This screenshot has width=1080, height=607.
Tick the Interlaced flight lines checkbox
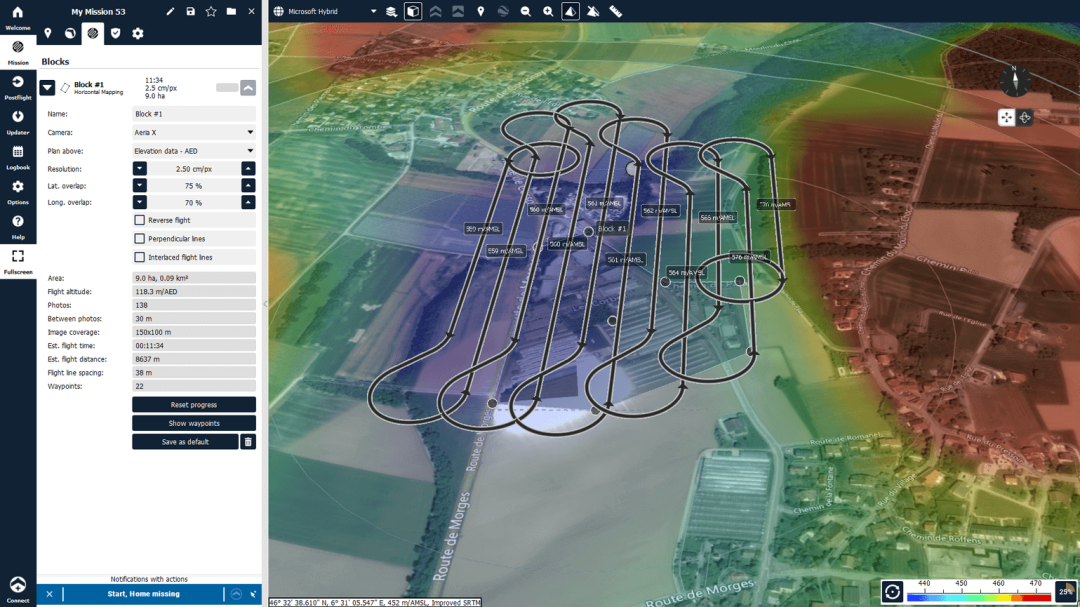[x=139, y=257]
